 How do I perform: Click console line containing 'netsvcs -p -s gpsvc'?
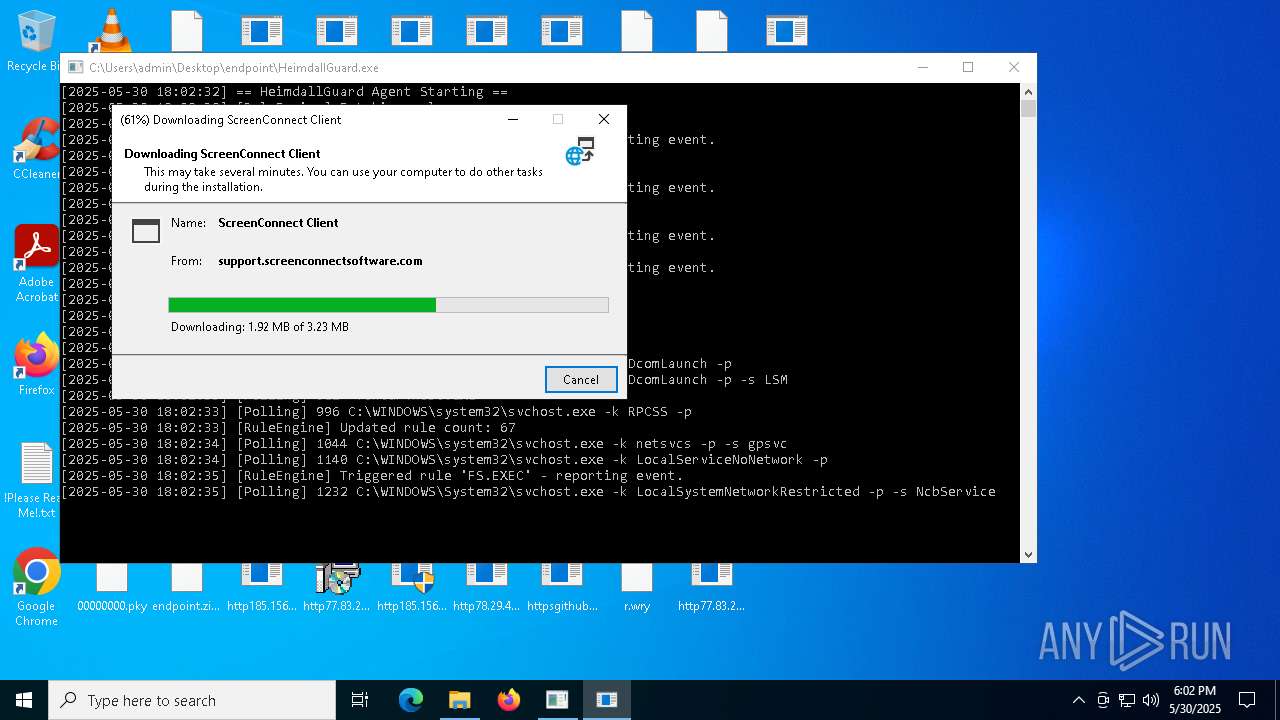point(425,443)
